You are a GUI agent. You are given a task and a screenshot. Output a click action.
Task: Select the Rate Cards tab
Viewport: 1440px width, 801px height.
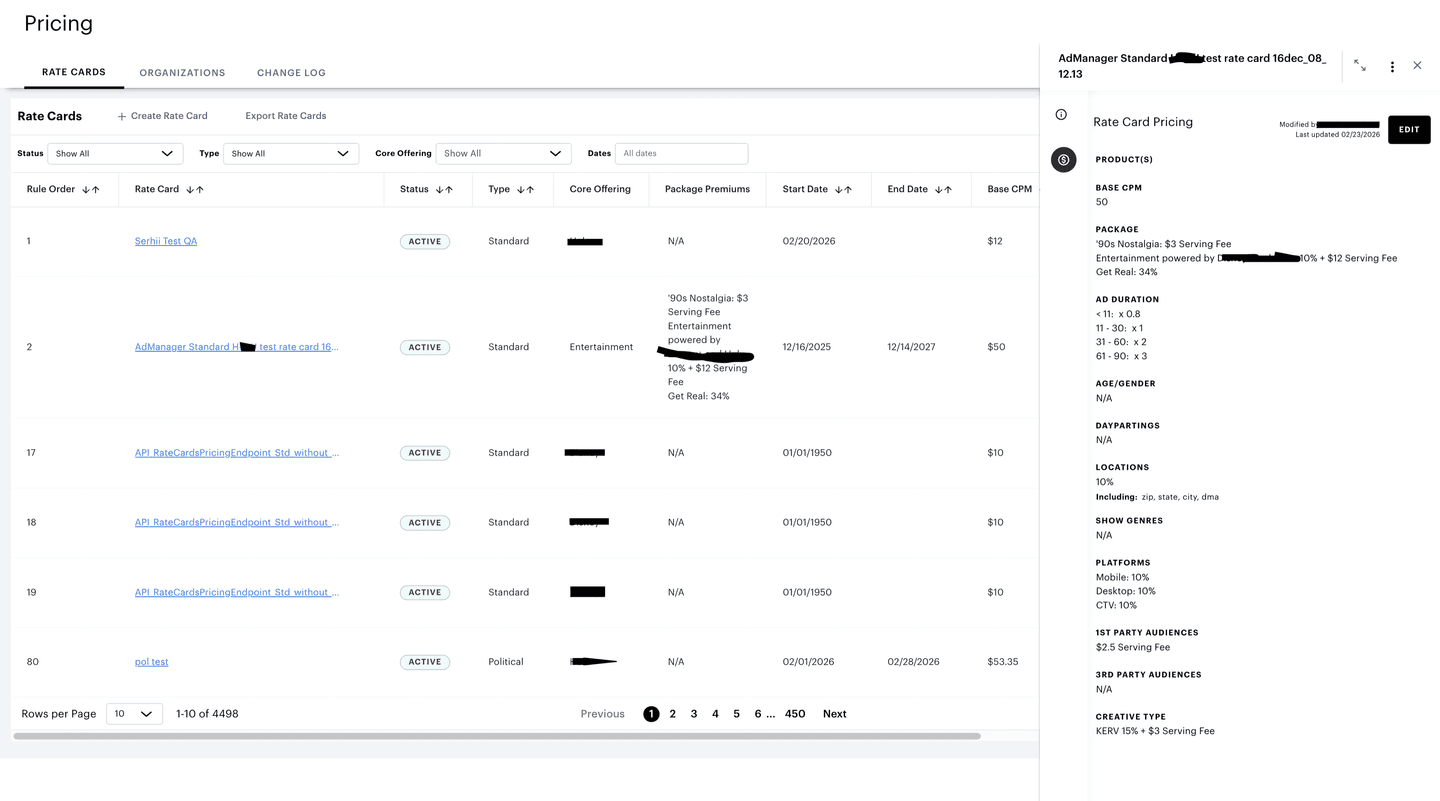(73, 72)
